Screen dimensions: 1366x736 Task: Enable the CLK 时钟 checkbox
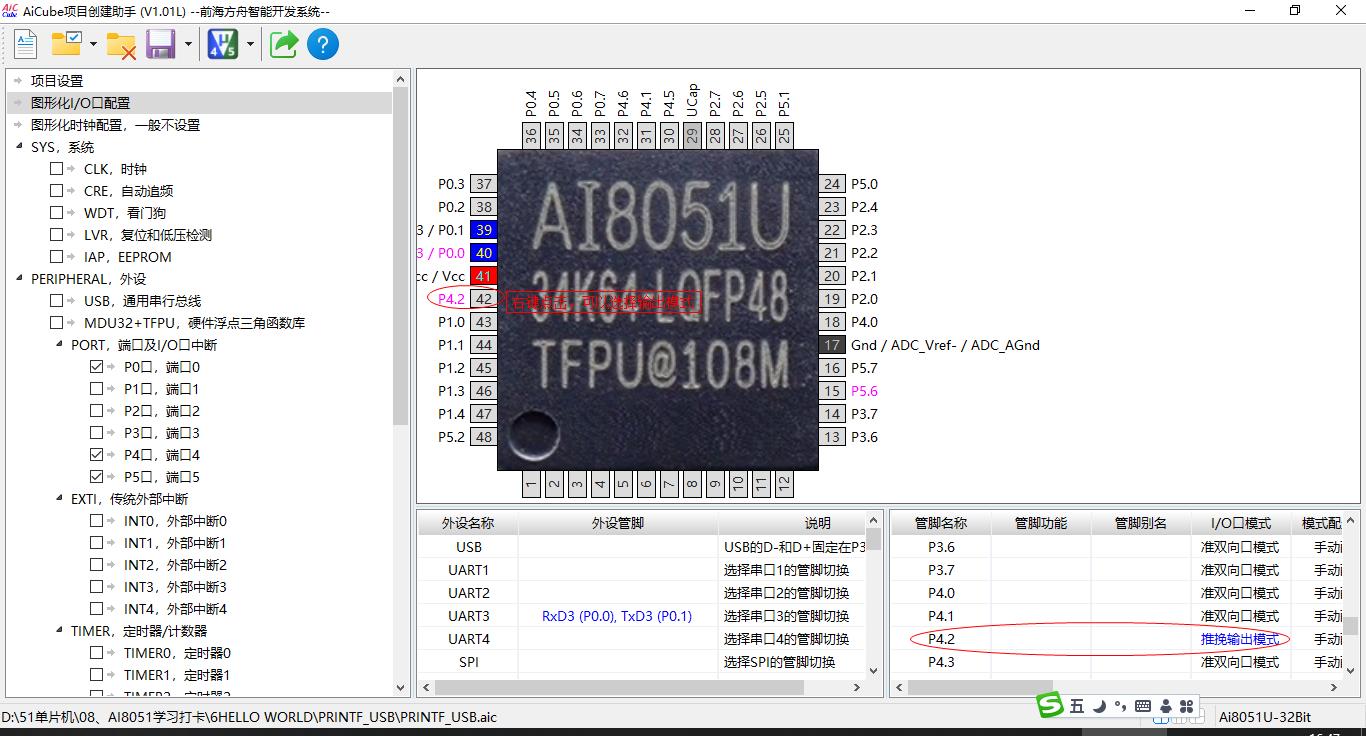[57, 169]
